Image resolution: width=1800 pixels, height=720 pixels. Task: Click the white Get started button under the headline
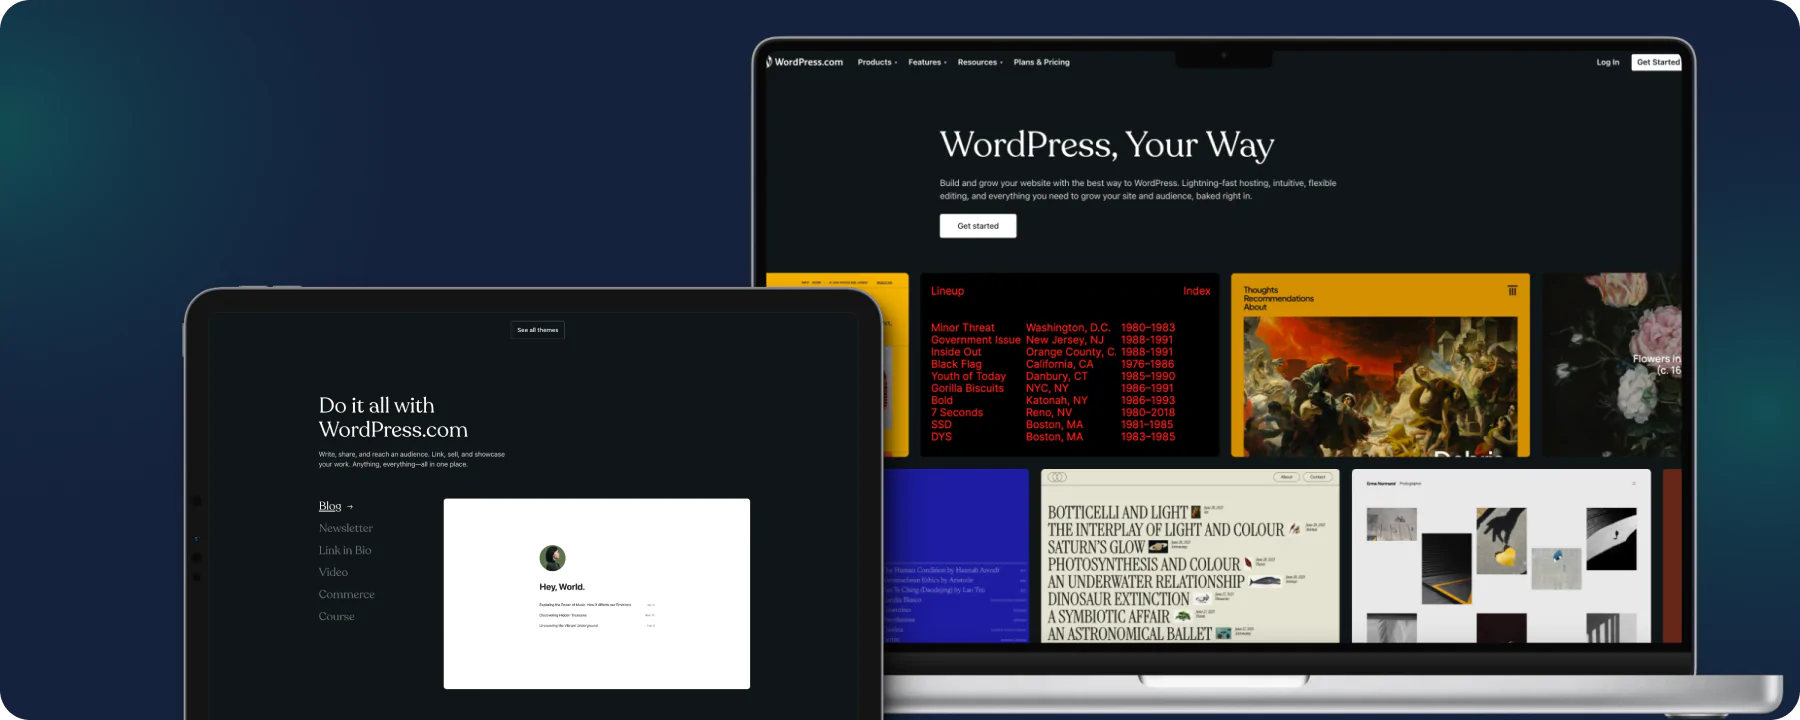(x=978, y=226)
